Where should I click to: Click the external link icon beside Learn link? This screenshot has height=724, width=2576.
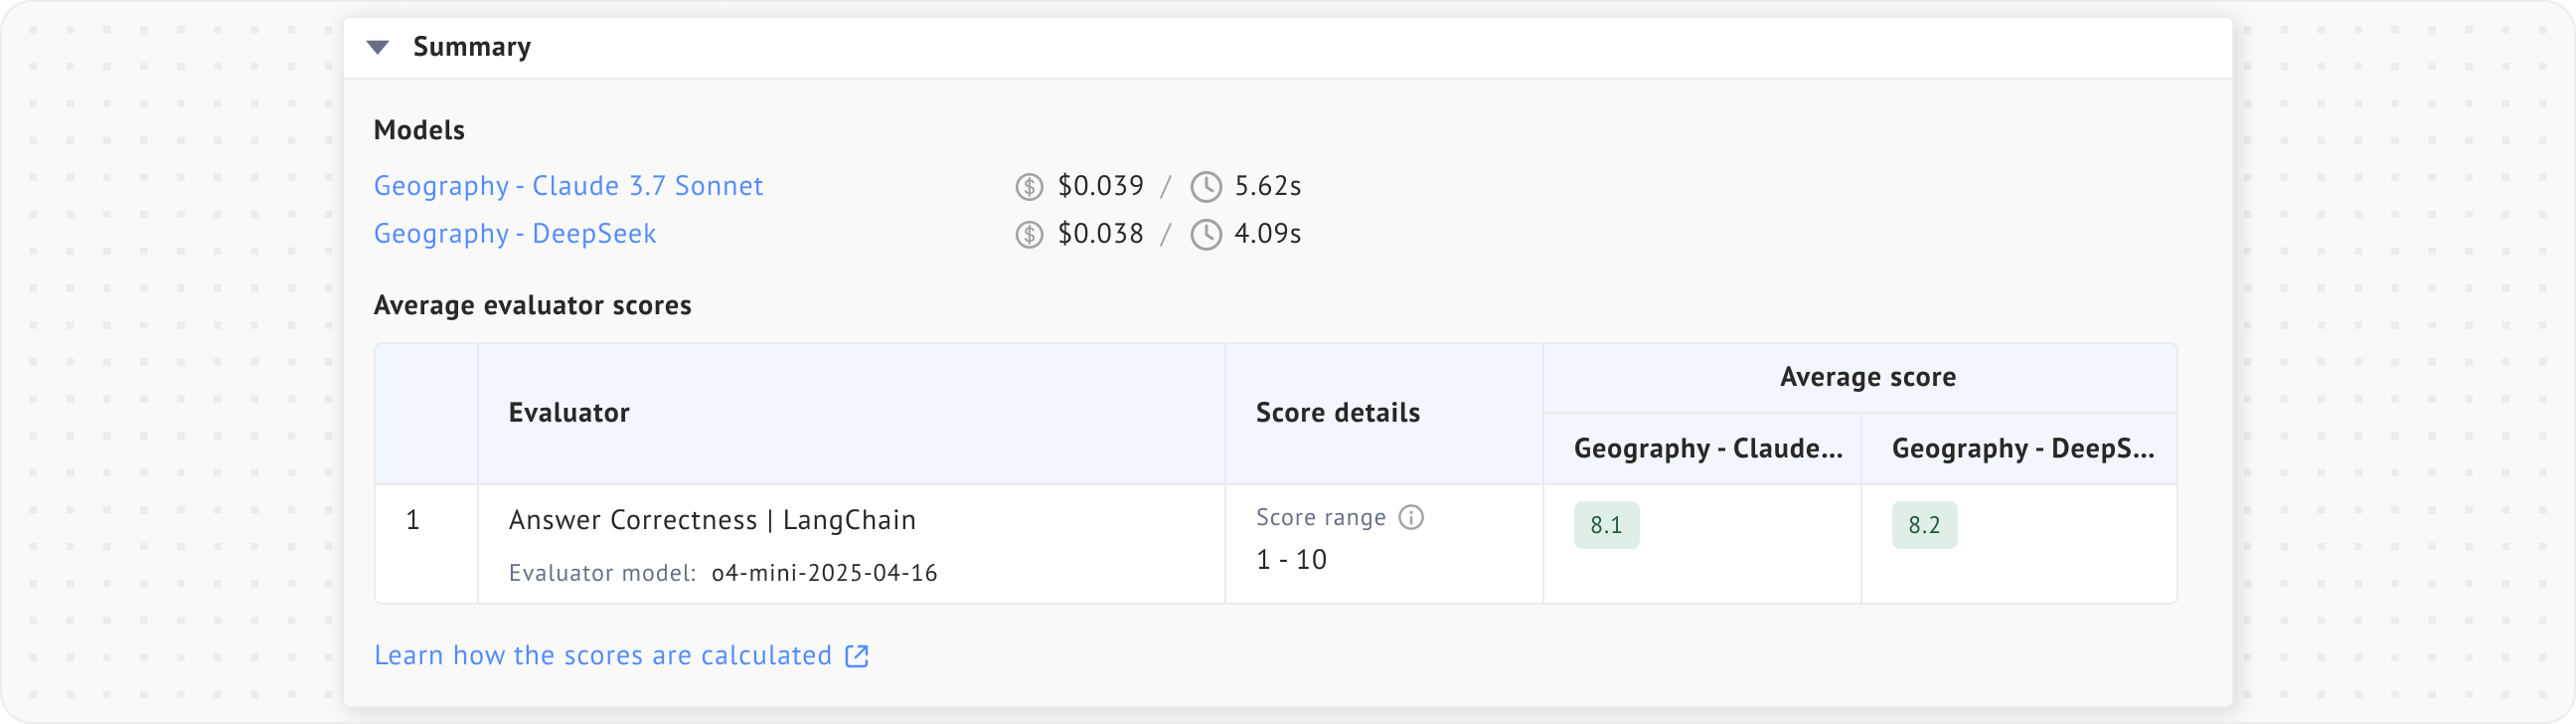coord(857,656)
